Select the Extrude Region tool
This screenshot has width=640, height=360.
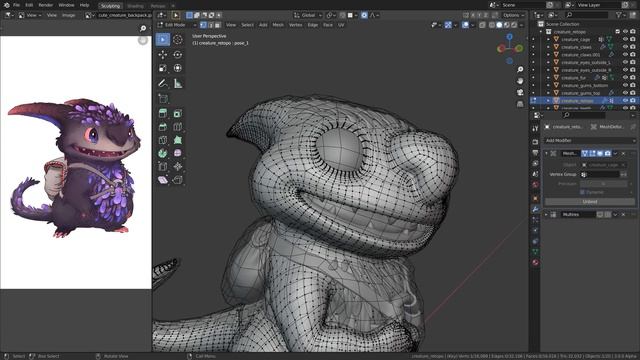coord(163,113)
